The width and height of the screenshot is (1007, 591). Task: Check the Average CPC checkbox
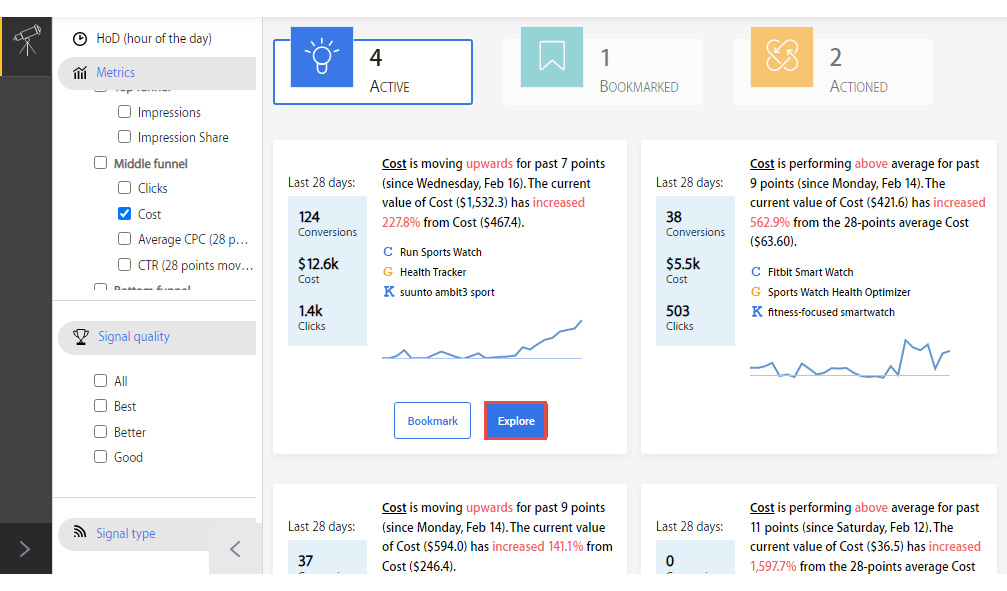pyautogui.click(x=125, y=239)
